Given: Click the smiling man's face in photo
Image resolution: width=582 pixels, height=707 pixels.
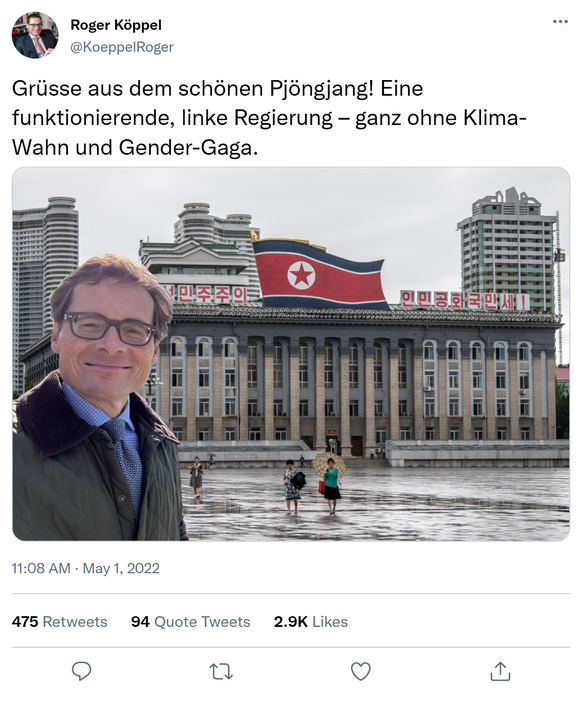Looking at the screenshot, I should 110,336.
